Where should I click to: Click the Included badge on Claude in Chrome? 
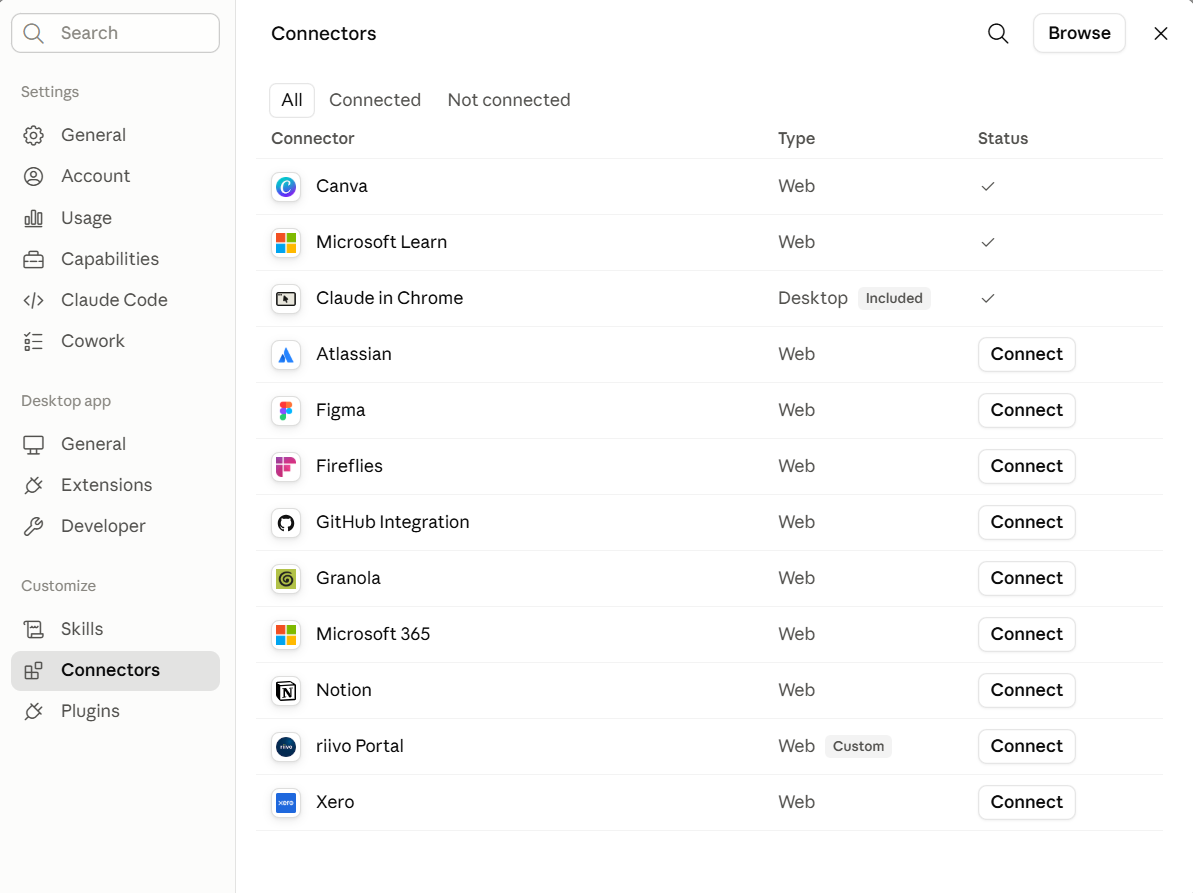click(x=894, y=298)
